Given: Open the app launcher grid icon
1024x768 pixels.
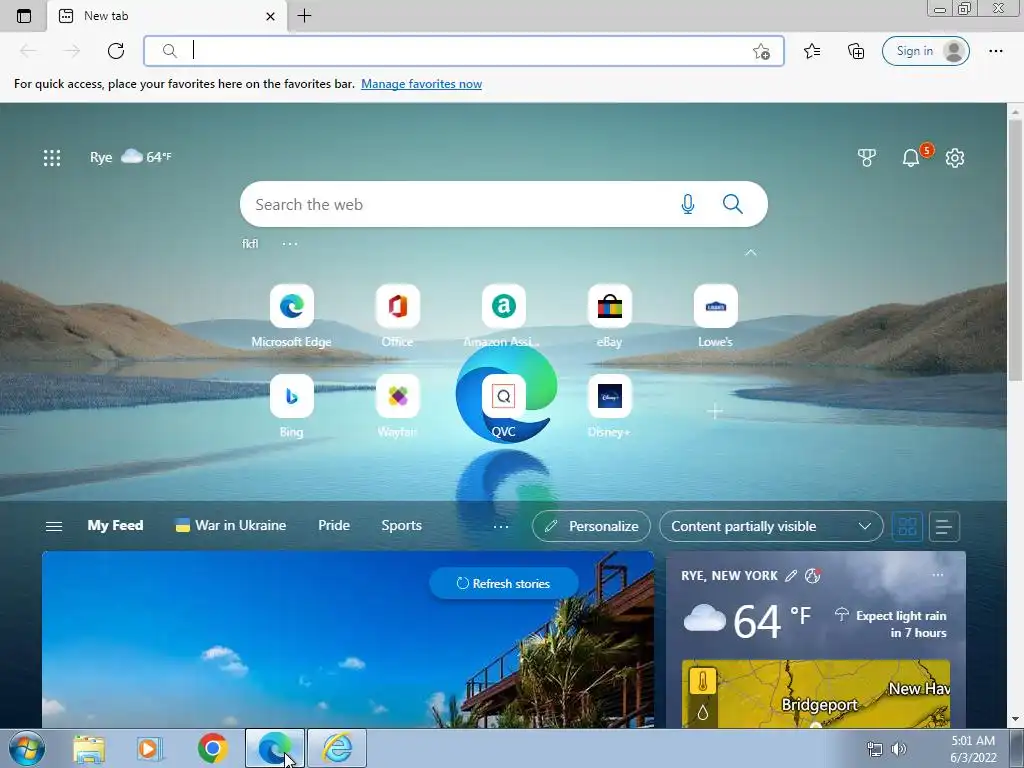Looking at the screenshot, I should [52, 157].
